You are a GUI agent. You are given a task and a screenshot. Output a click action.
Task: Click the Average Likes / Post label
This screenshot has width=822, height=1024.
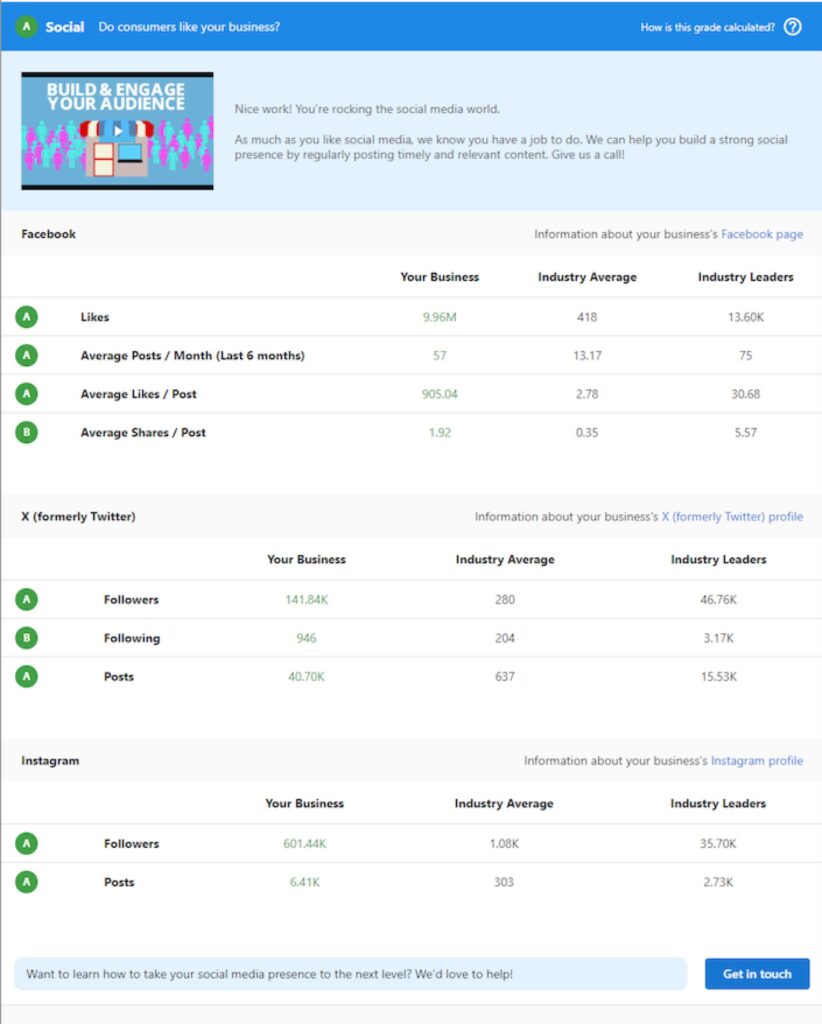coord(138,394)
